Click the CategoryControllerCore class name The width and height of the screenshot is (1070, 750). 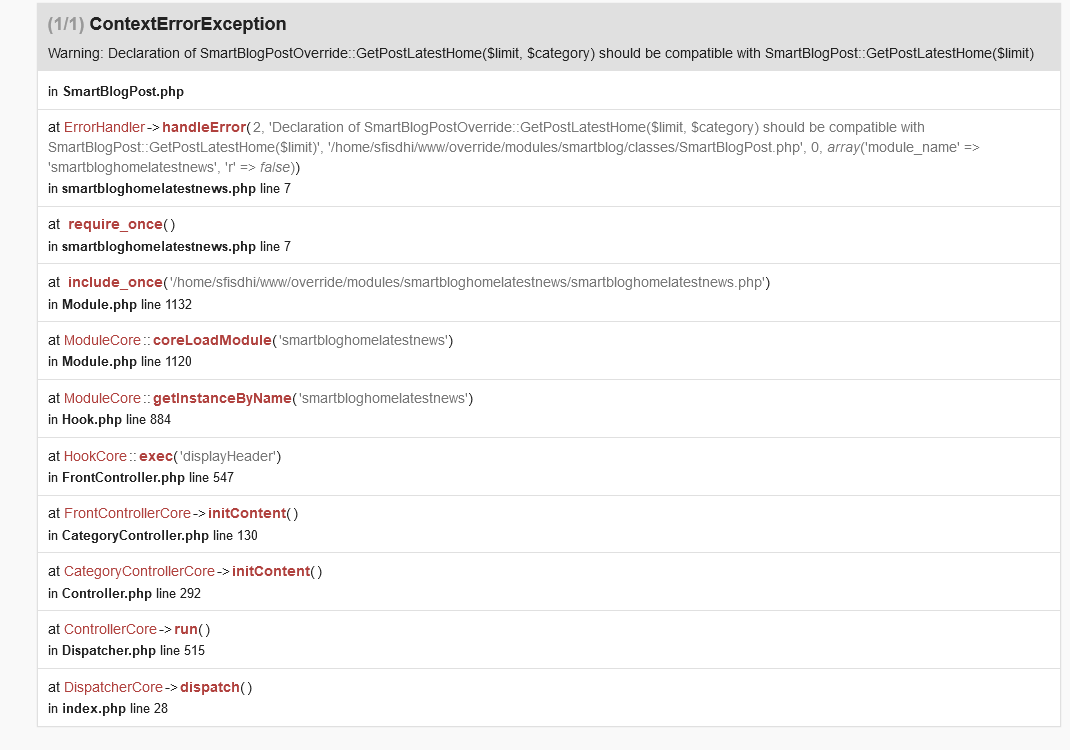[x=139, y=571]
